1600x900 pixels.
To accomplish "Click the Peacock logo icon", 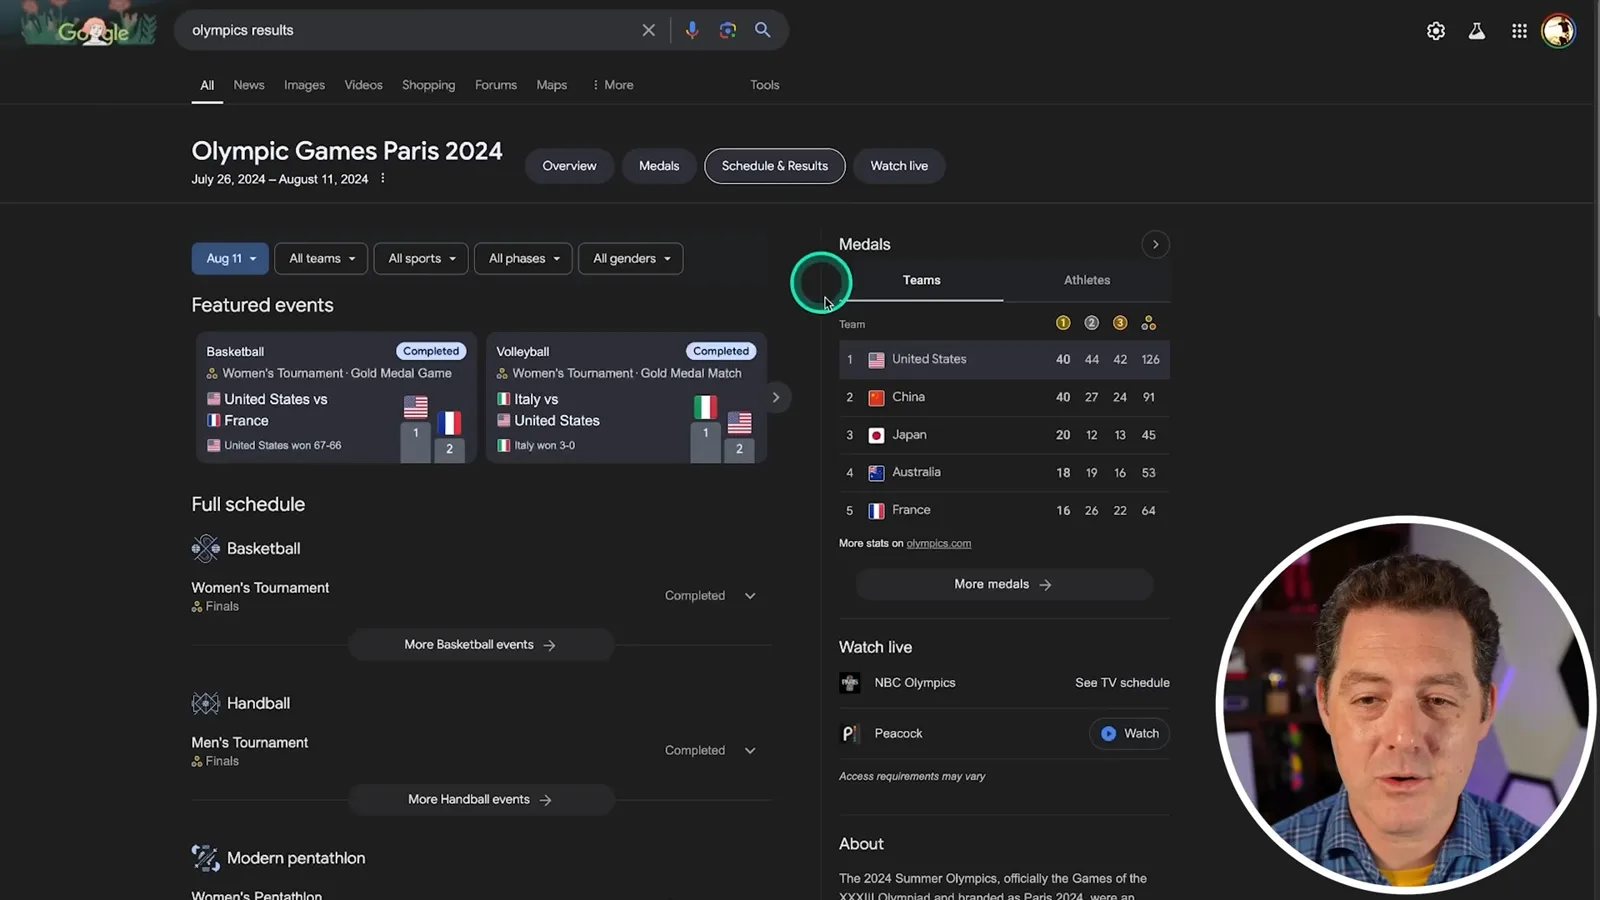I will point(850,734).
